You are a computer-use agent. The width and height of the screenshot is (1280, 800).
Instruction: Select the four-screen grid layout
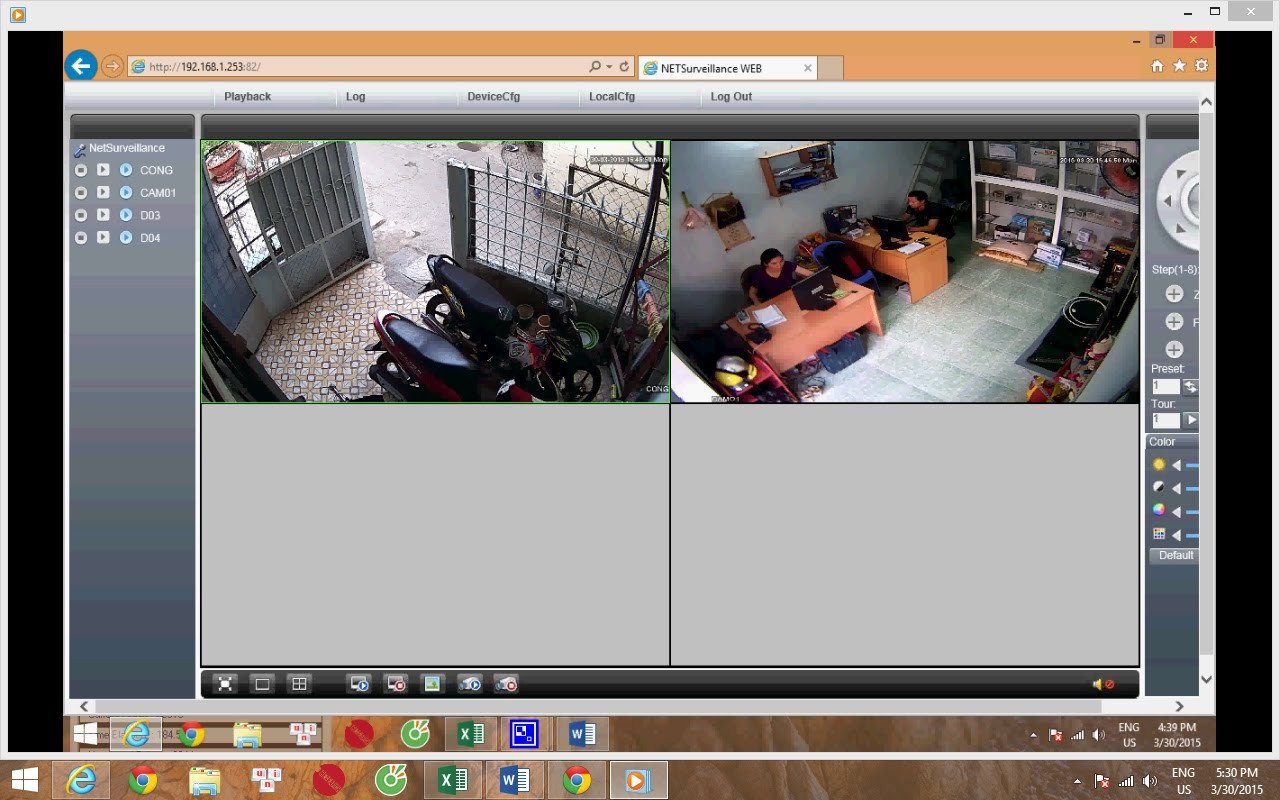coord(298,684)
